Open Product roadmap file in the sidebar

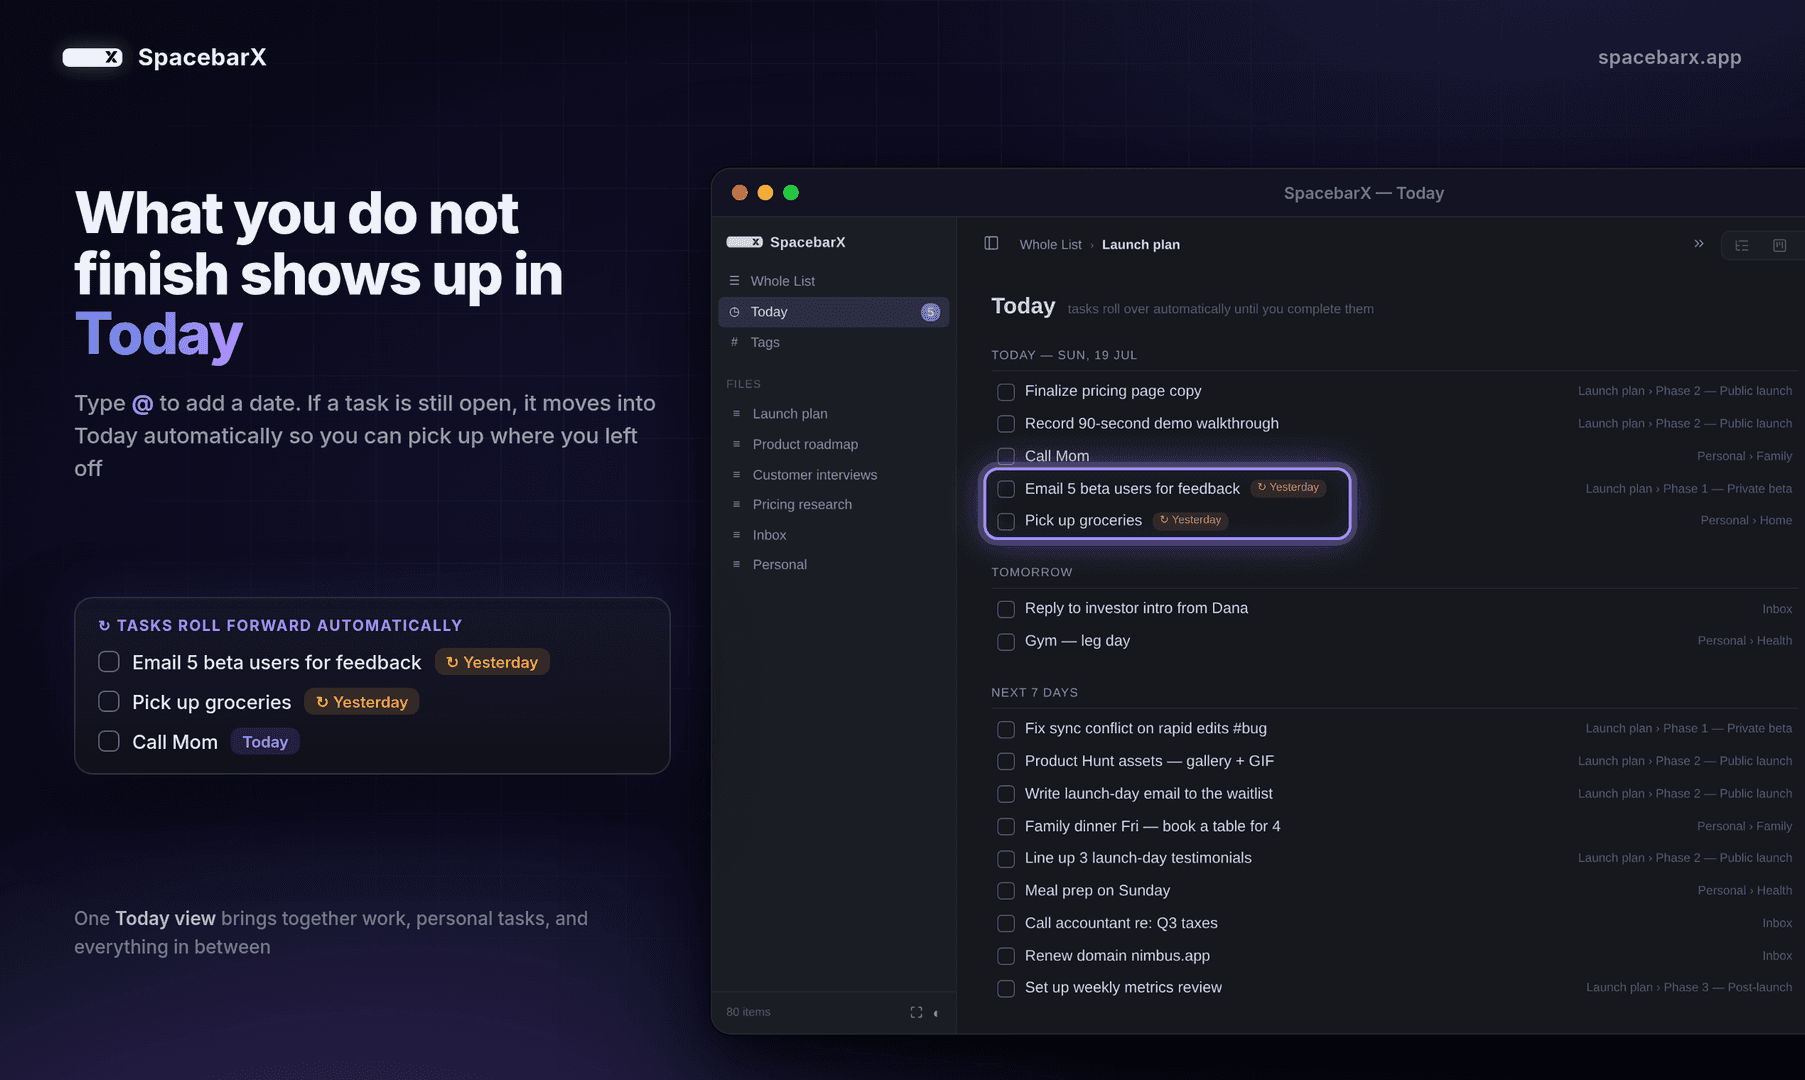point(805,444)
